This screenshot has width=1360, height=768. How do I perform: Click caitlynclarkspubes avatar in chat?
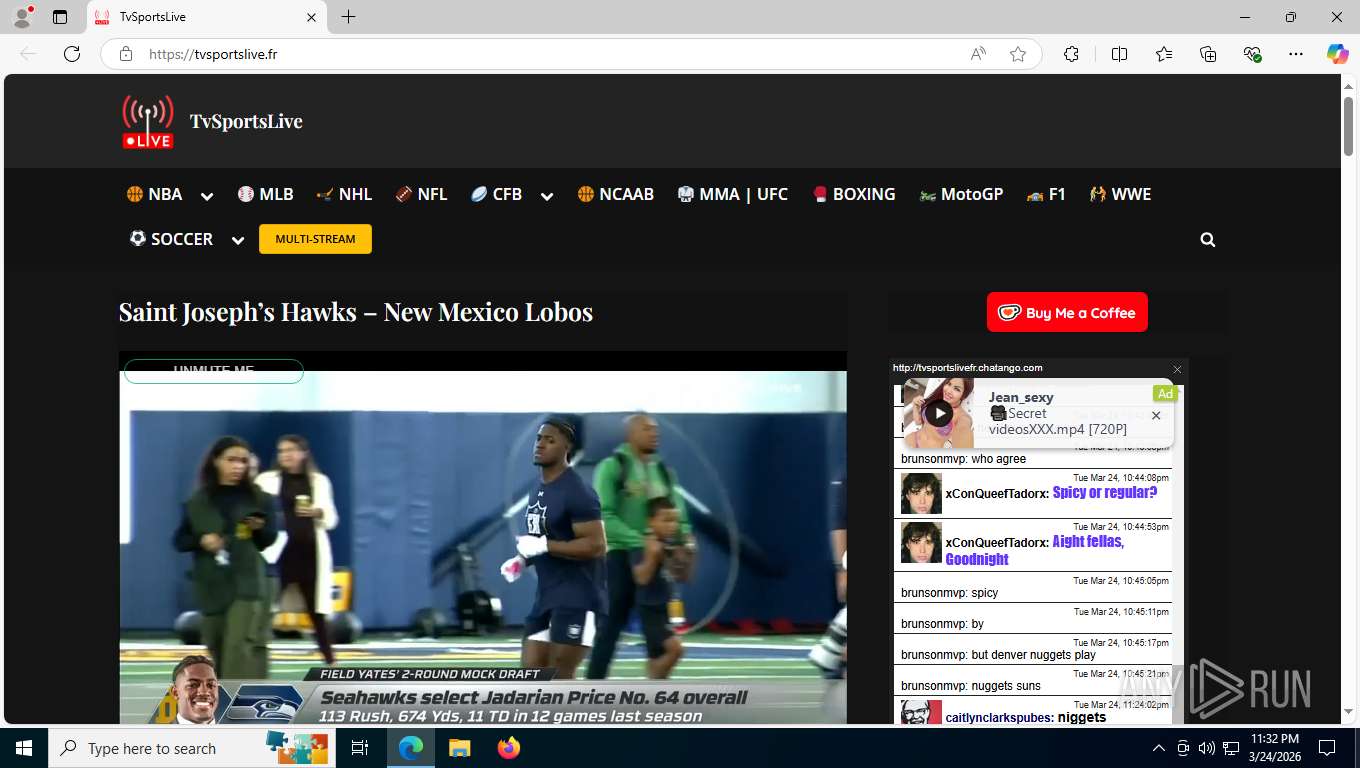[x=921, y=712]
